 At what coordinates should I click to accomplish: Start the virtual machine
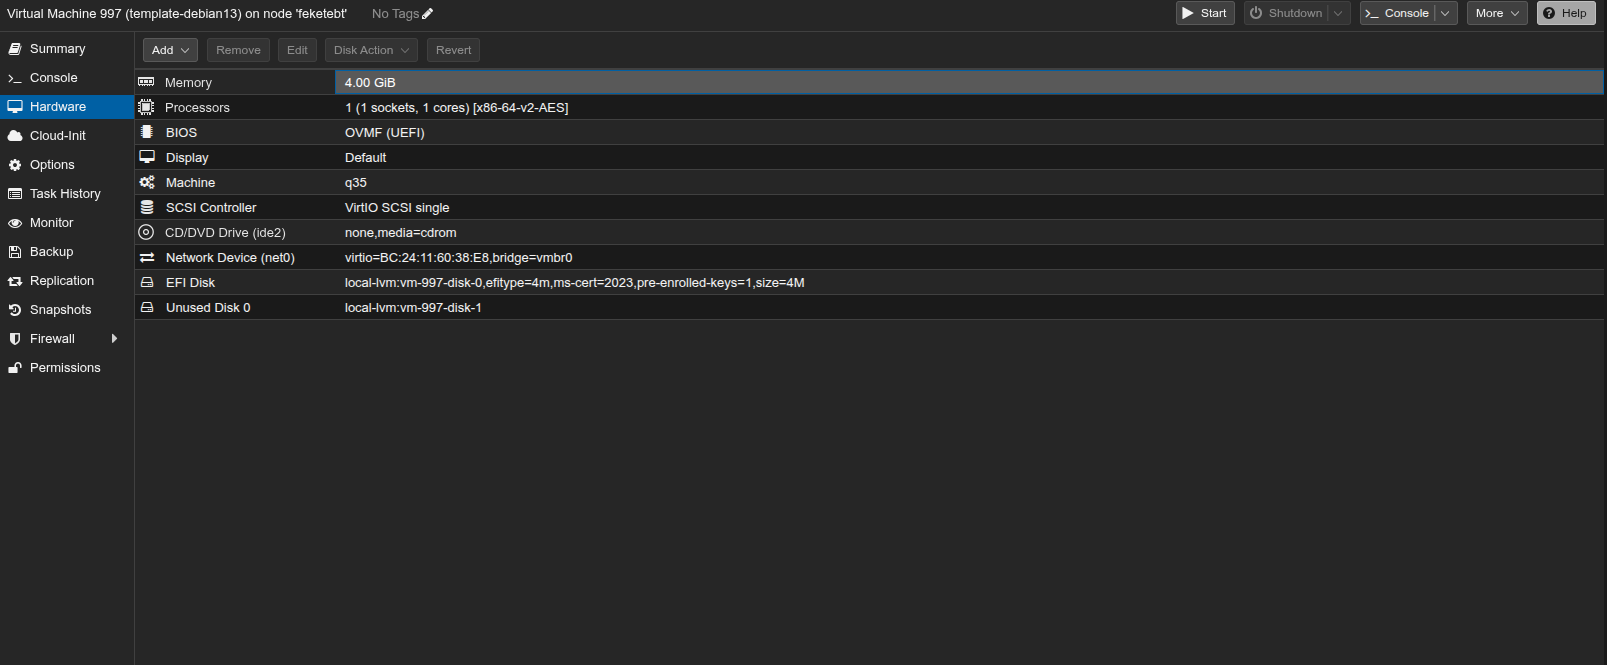point(1205,13)
